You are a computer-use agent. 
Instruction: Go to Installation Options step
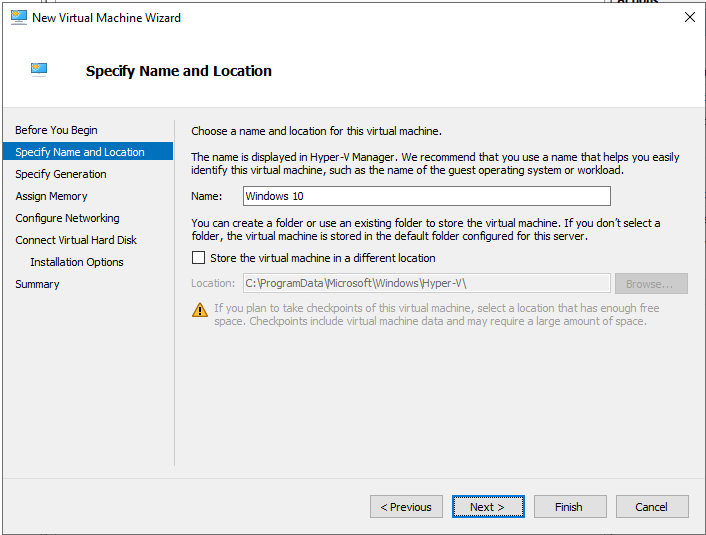[77, 262]
